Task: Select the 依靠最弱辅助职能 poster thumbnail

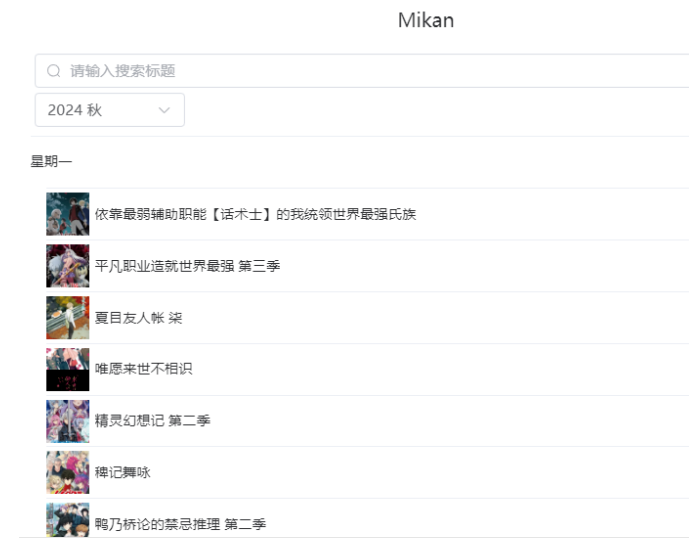Action: [68, 214]
